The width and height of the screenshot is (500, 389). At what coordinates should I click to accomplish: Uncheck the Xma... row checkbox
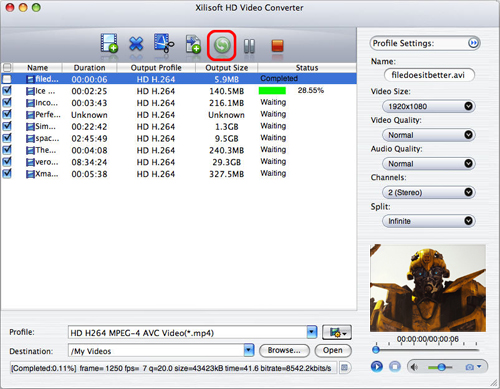click(7, 174)
